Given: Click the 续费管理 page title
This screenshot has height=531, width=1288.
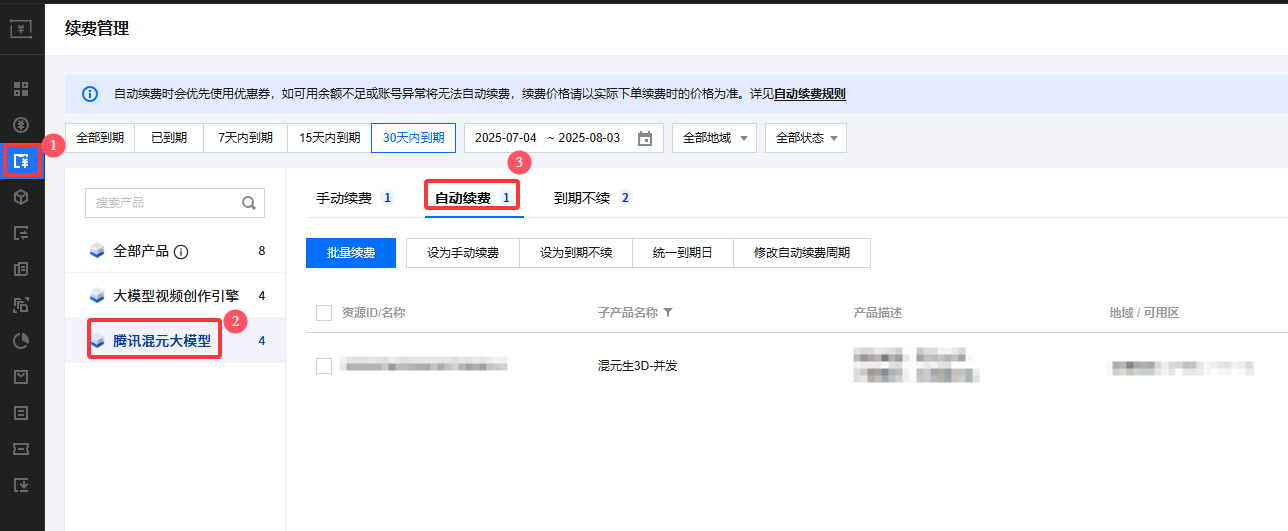Looking at the screenshot, I should coord(97,28).
